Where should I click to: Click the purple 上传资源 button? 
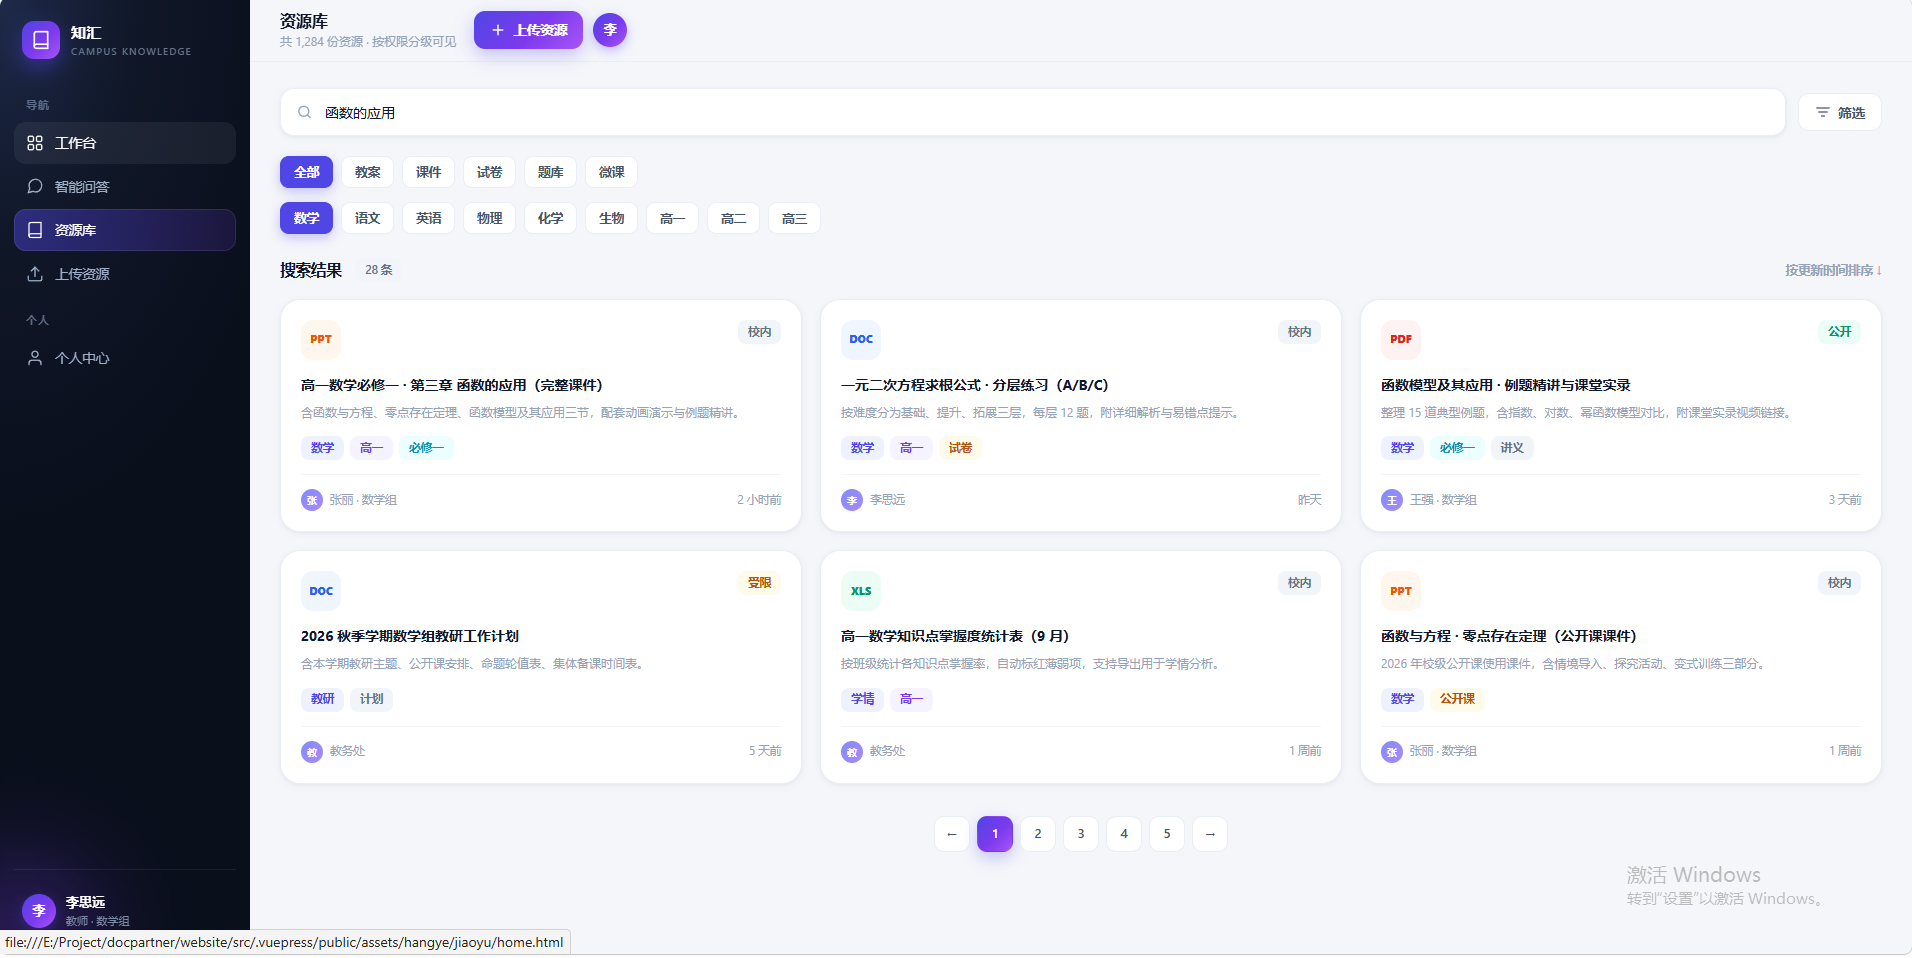(x=528, y=30)
